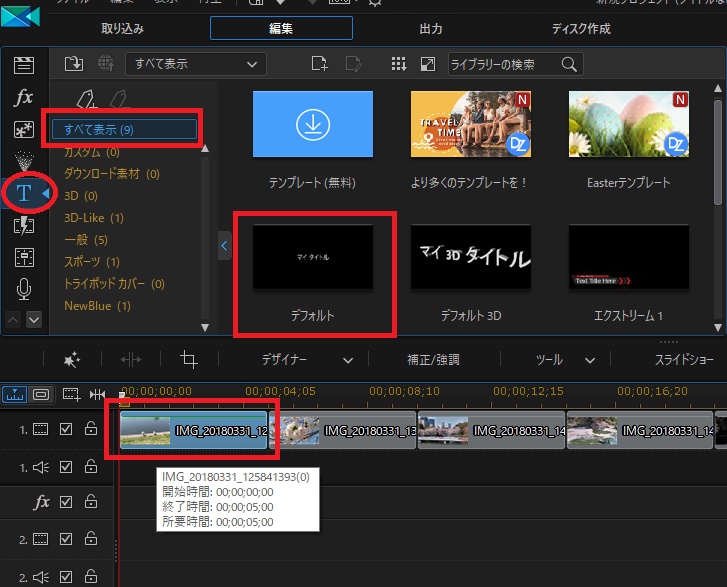Click the magic wand icon above timeline

(x=72, y=359)
